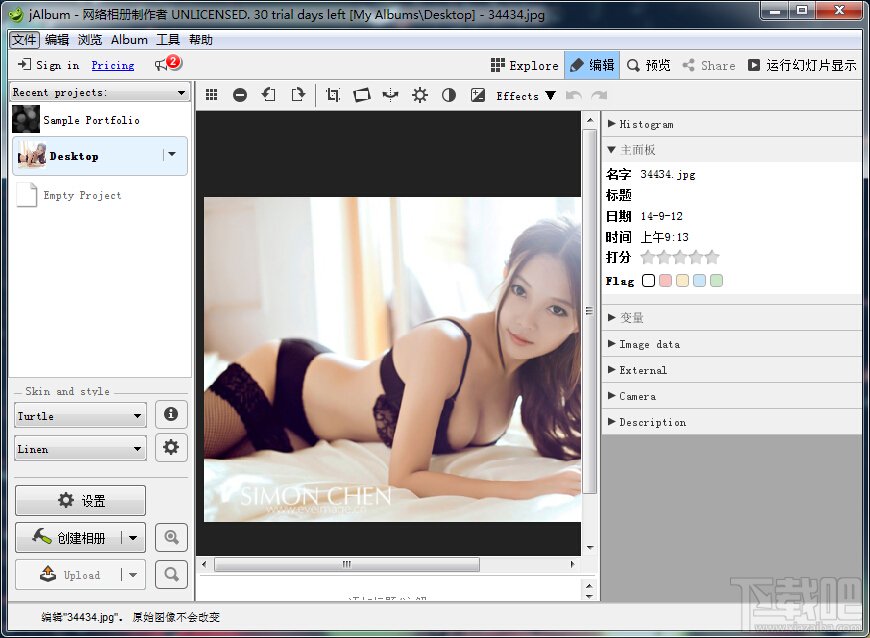This screenshot has height=638, width=870.
Task: Click the info icon next to Turtle skin
Action: coord(171,414)
